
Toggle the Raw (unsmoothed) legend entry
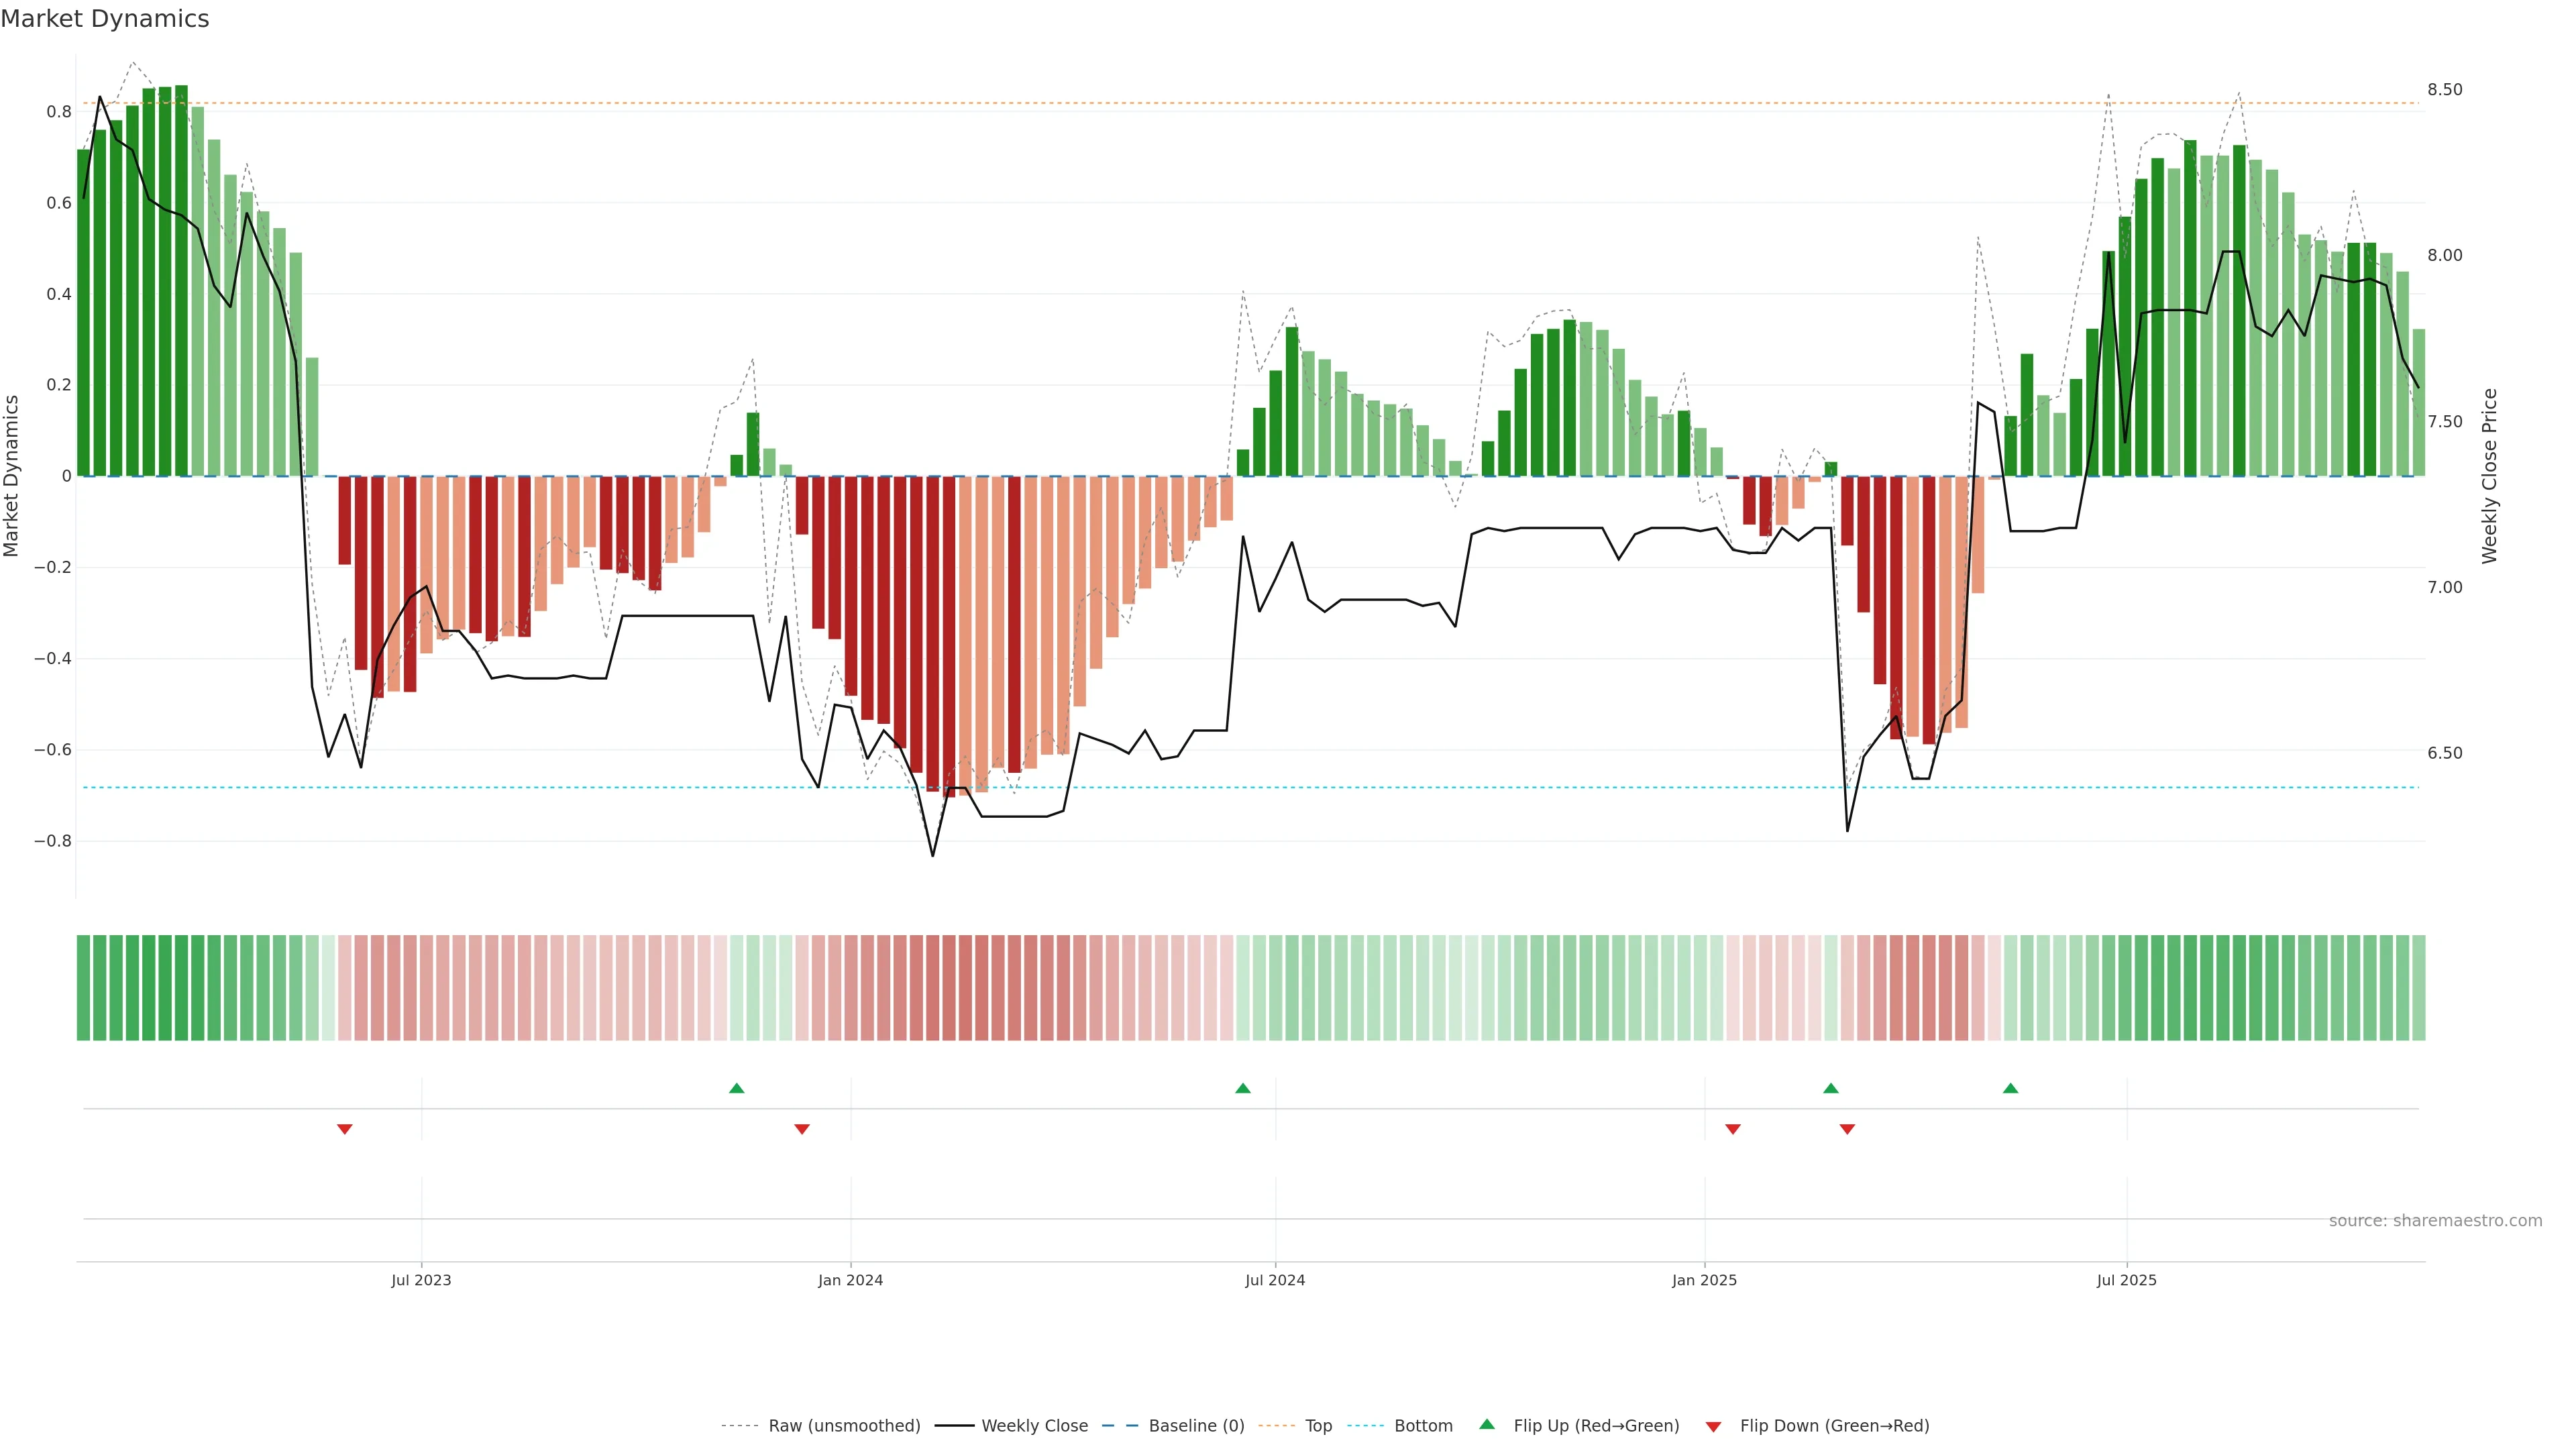[x=844, y=1426]
